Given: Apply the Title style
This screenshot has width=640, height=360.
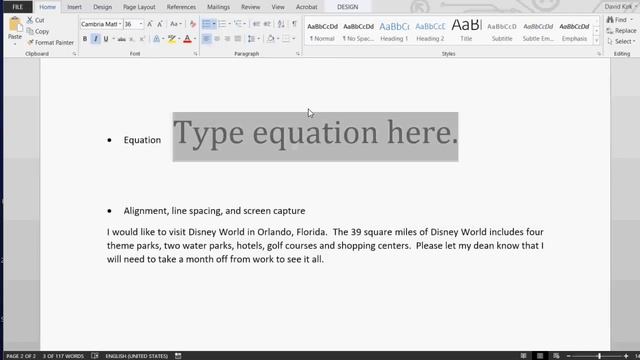Looking at the screenshot, I should coord(466,32).
